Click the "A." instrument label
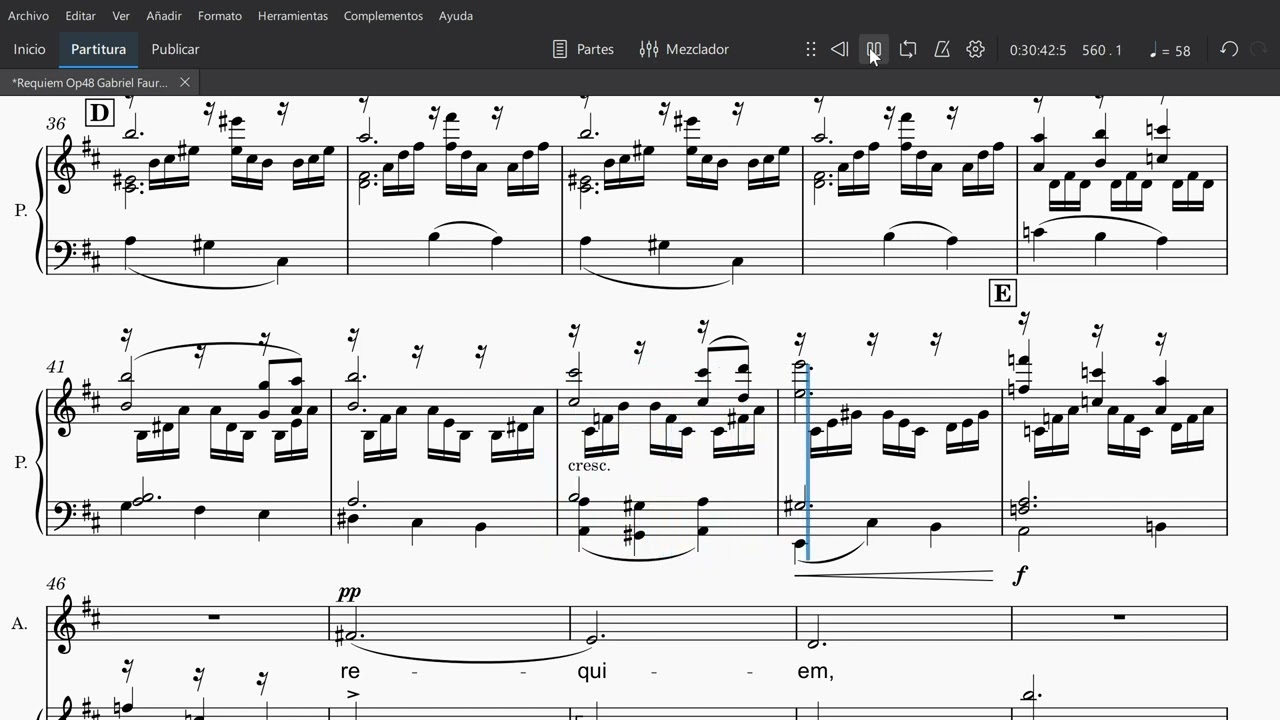Screen dimensions: 1280x720 20,624
